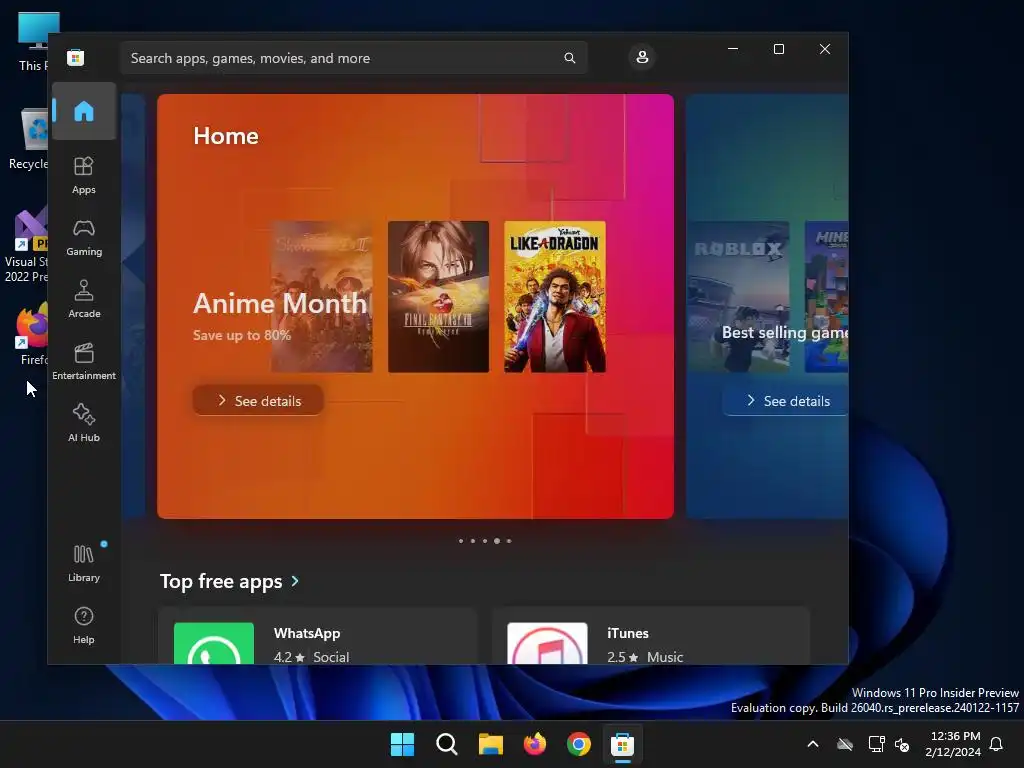Launch Firefox from the taskbar
This screenshot has height=768, width=1024.
(x=535, y=744)
